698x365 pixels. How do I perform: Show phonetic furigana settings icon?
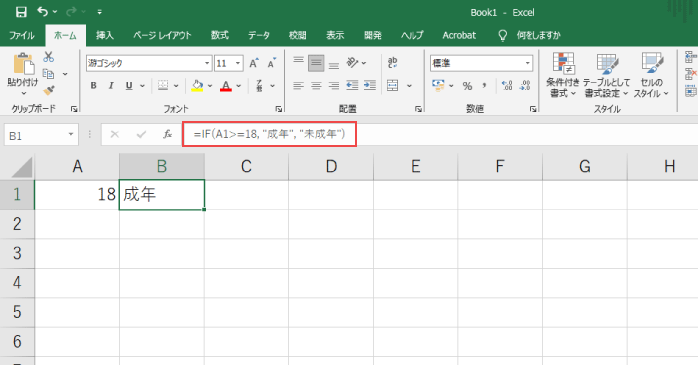click(x=259, y=85)
